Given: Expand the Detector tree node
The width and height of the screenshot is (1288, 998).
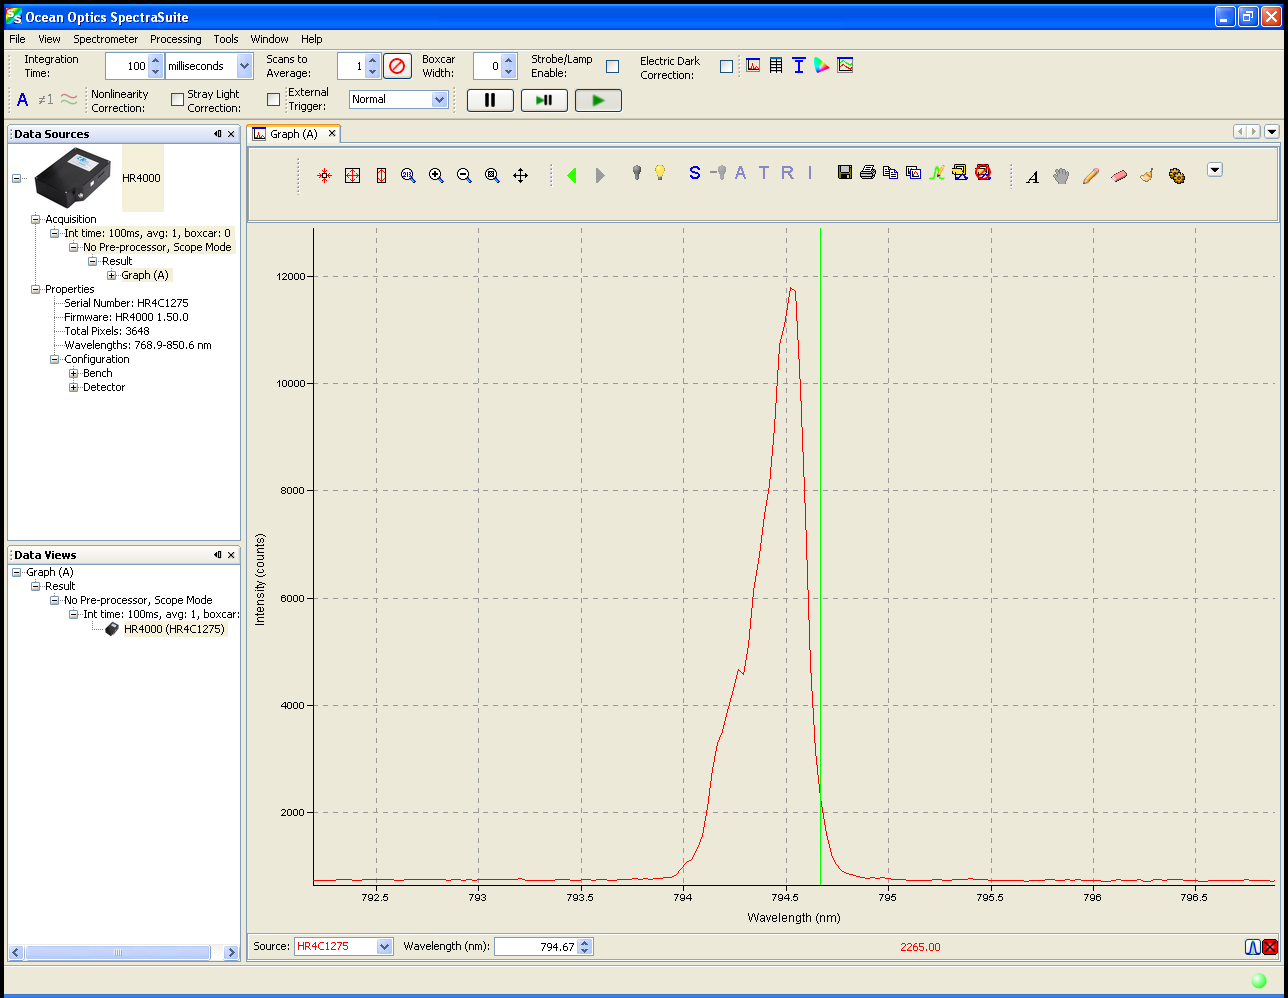Looking at the screenshot, I should point(73,387).
